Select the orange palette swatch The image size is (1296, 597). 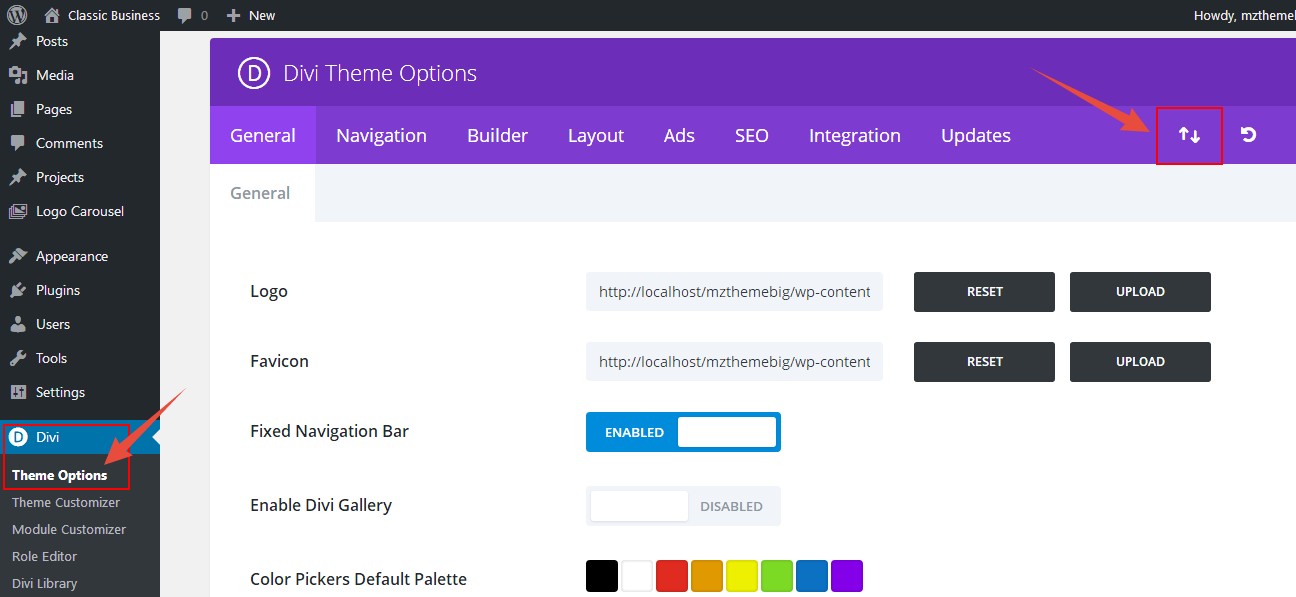(707, 576)
